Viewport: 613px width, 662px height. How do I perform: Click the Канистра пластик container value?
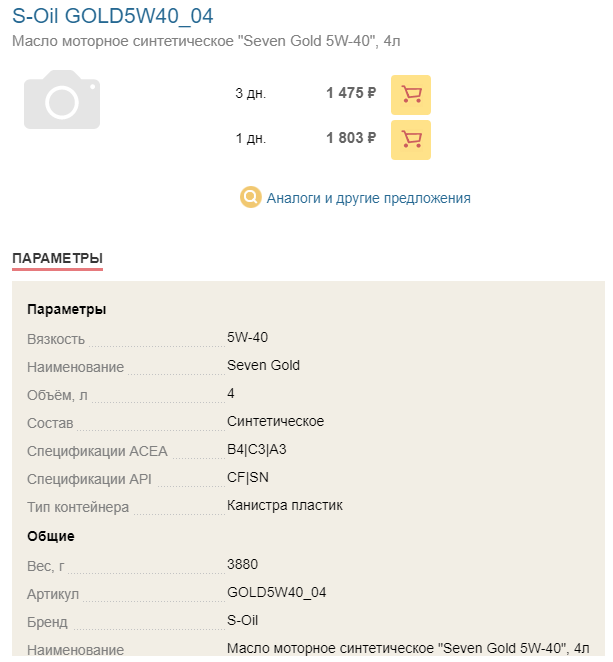285,505
